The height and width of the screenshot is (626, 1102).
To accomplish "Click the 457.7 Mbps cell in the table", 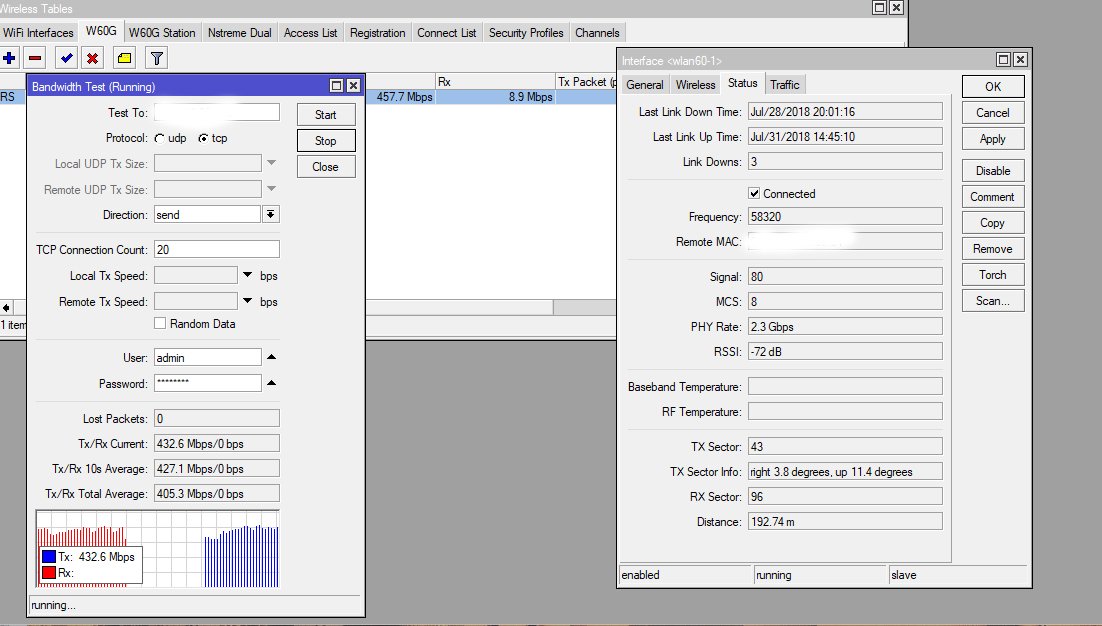I will pos(400,97).
